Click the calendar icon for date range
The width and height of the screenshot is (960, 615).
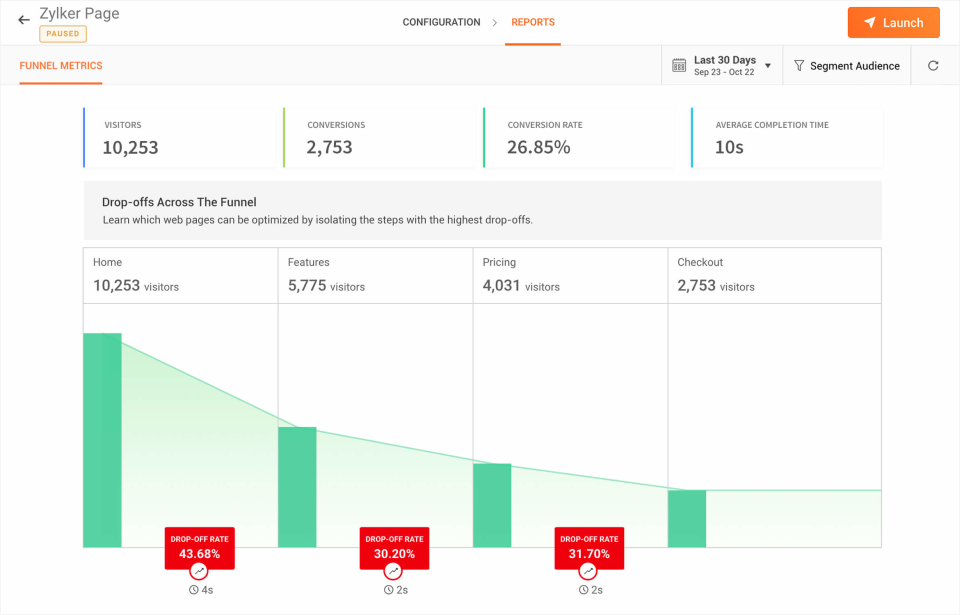tap(679, 66)
